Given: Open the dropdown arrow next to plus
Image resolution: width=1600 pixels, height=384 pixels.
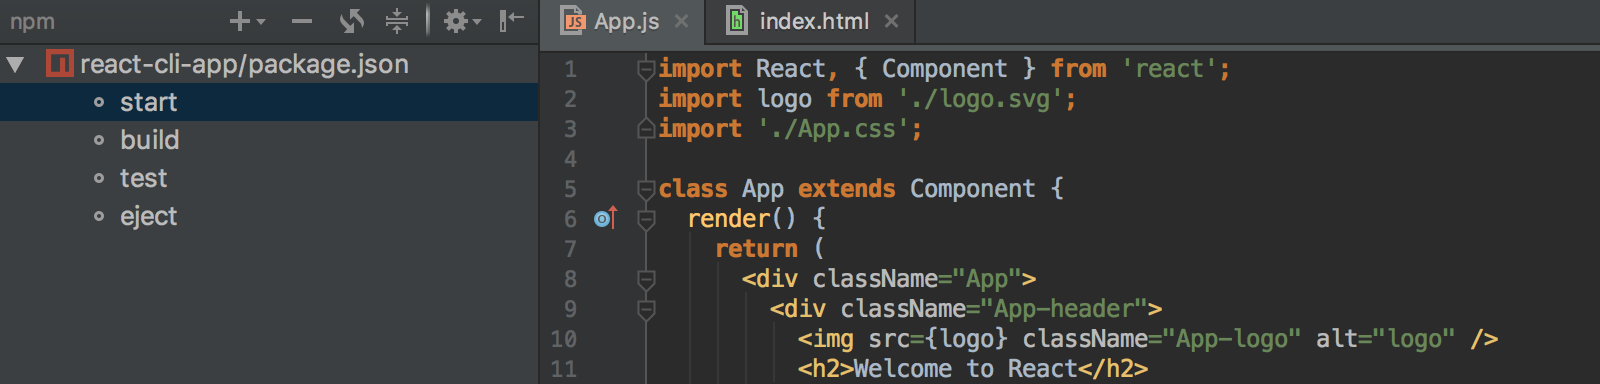Looking at the screenshot, I should coord(261,22).
